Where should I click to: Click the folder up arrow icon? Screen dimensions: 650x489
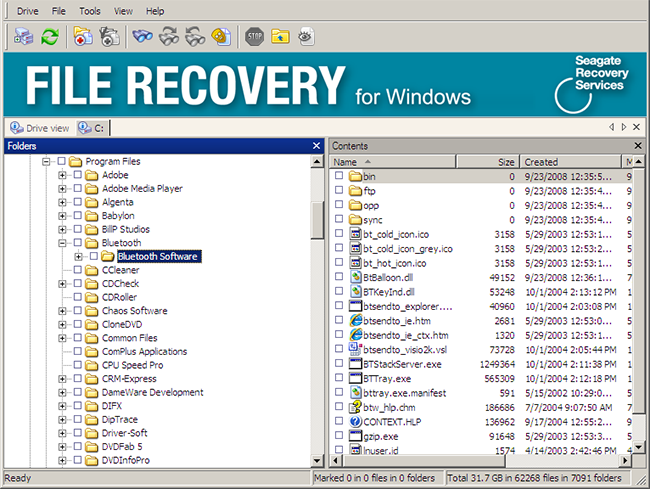[x=280, y=37]
